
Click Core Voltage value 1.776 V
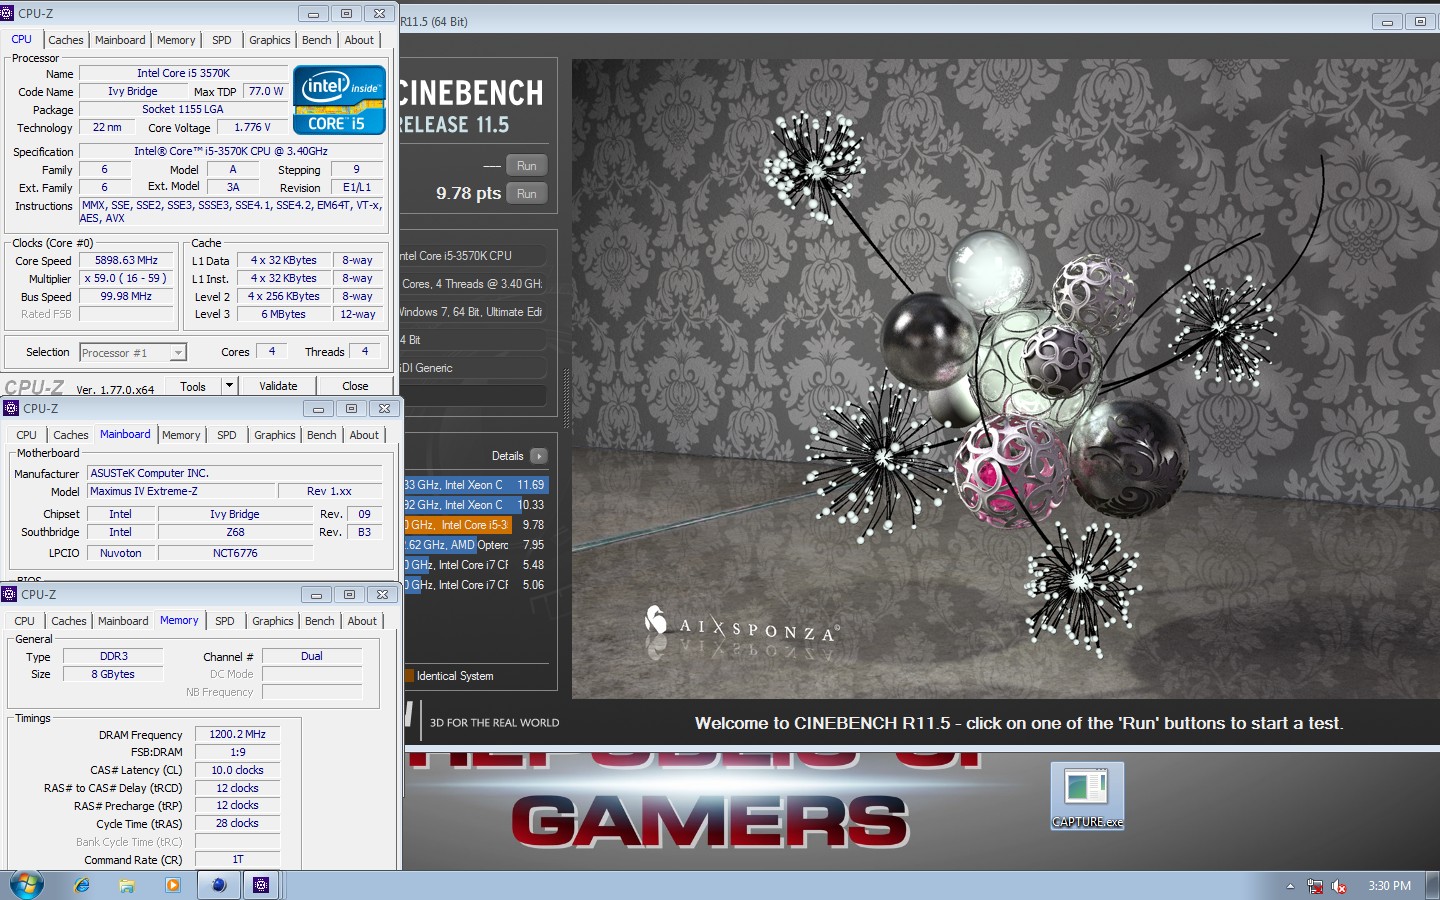252,127
